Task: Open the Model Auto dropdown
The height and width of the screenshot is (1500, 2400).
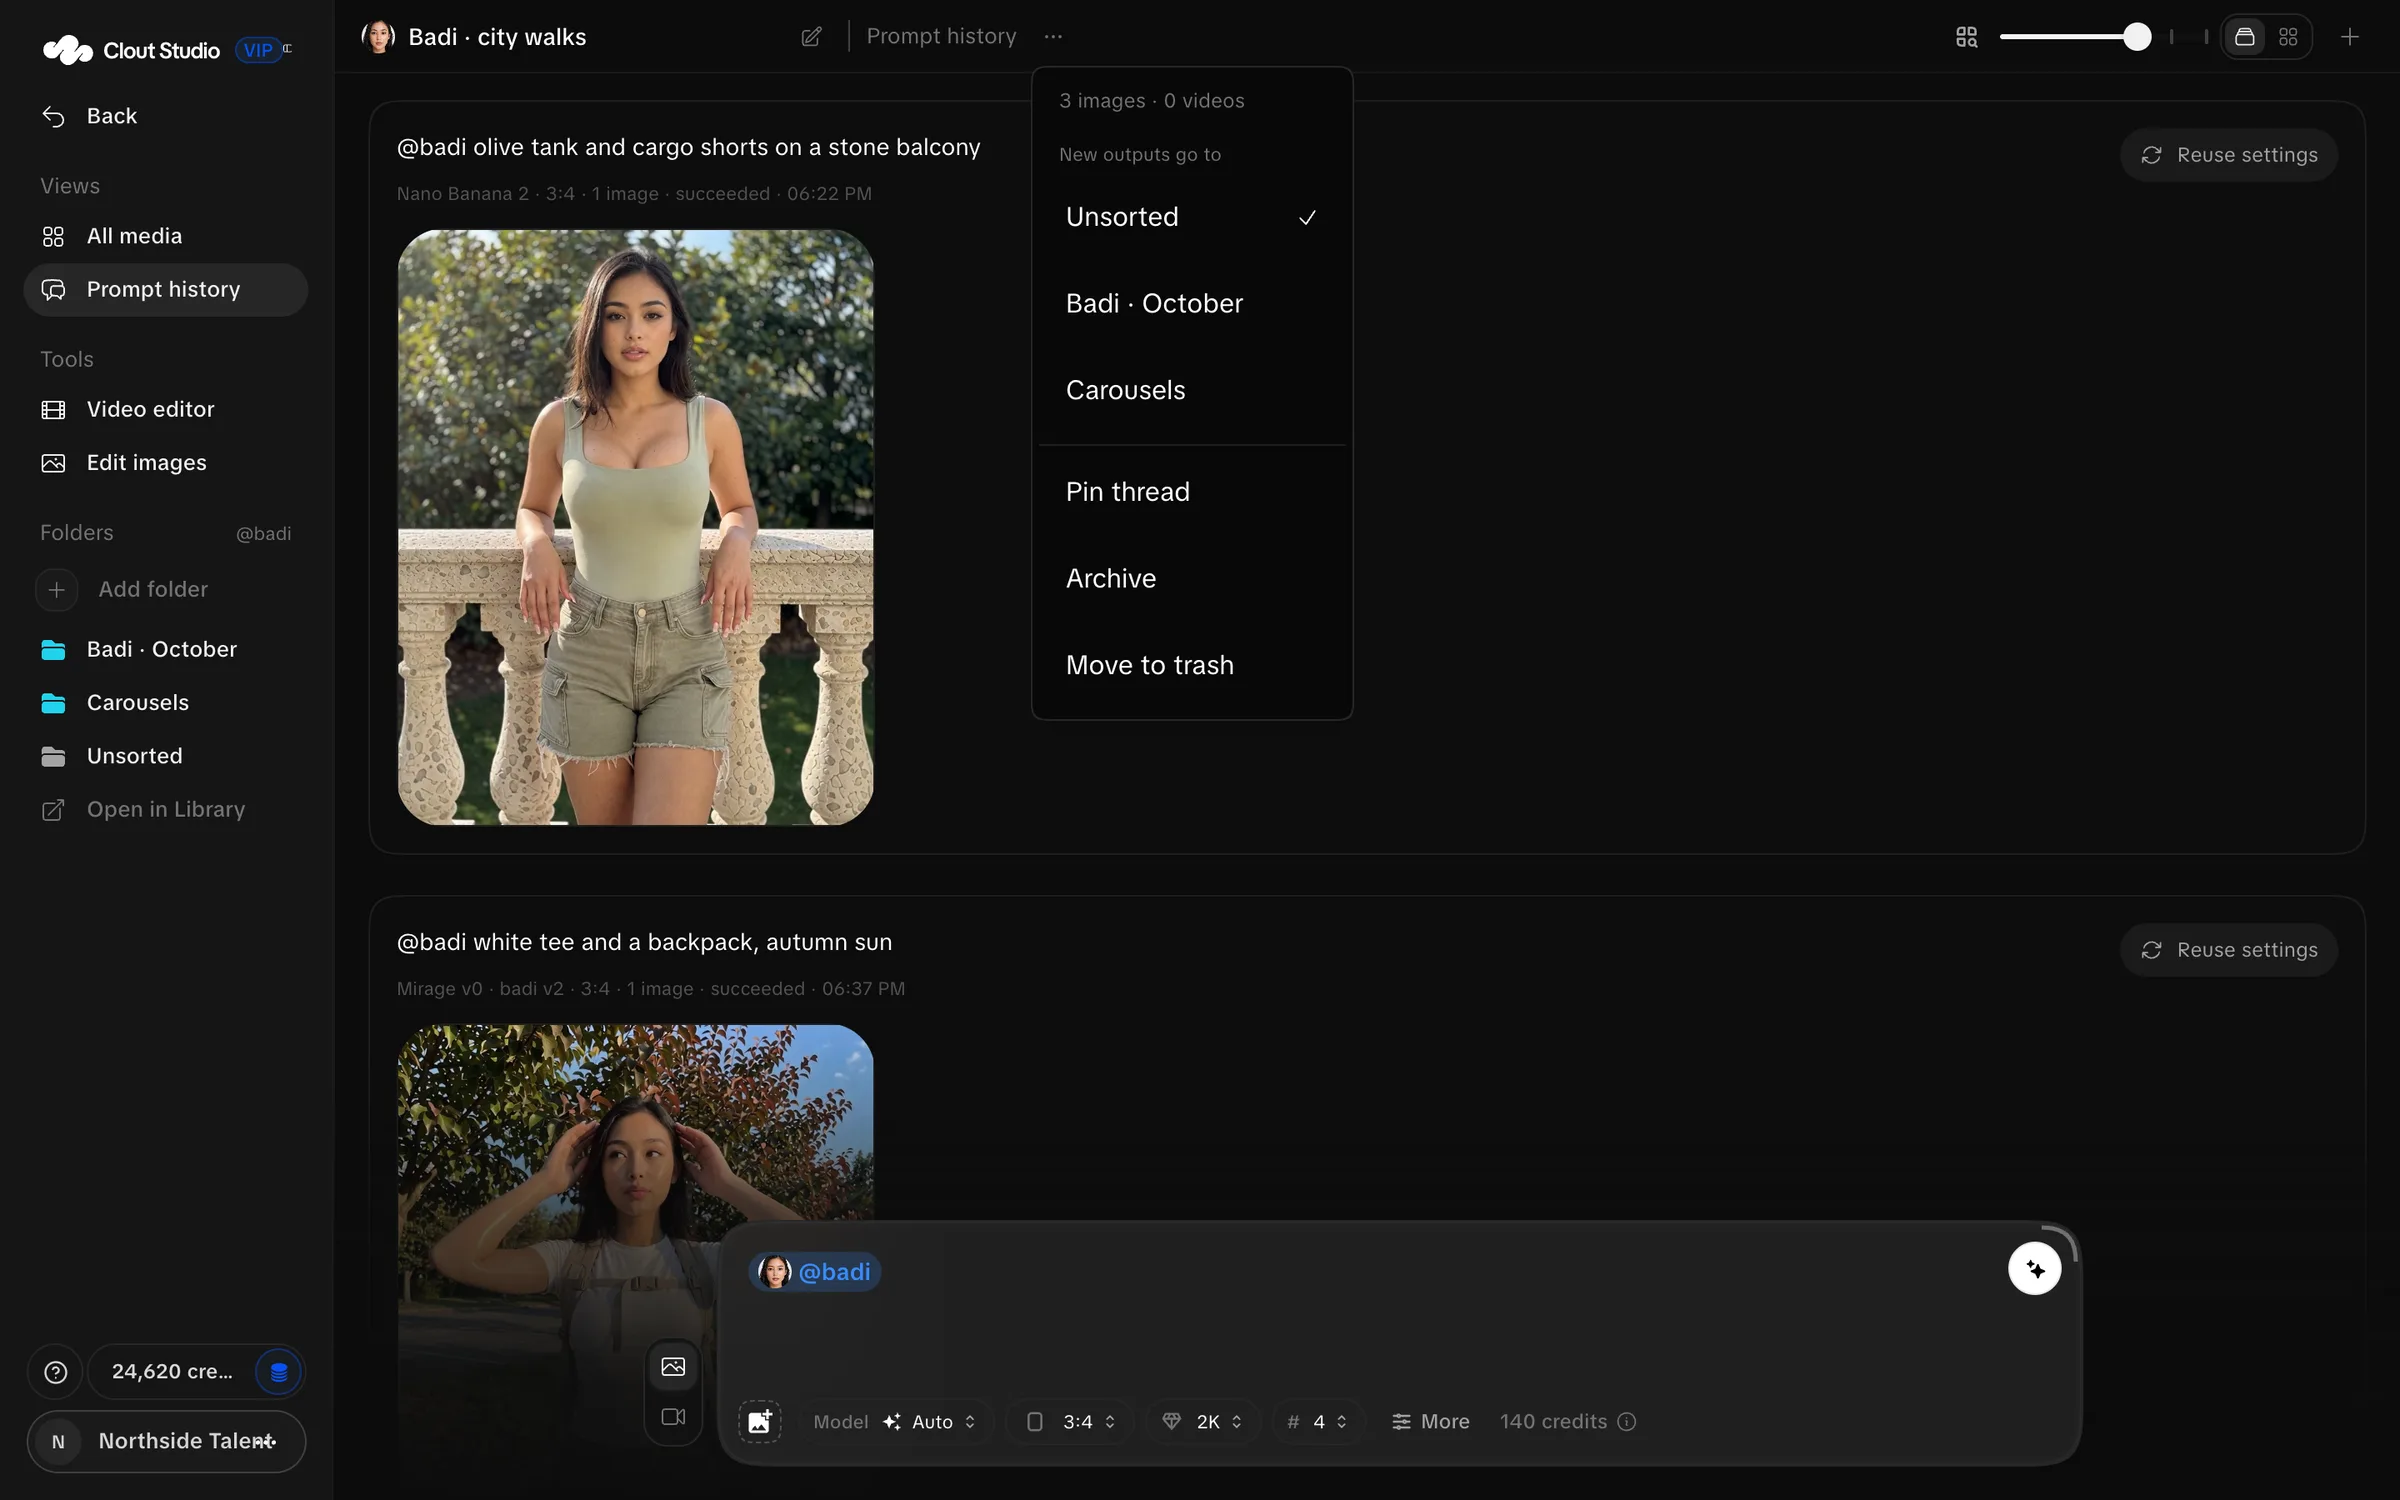Action: (x=895, y=1422)
